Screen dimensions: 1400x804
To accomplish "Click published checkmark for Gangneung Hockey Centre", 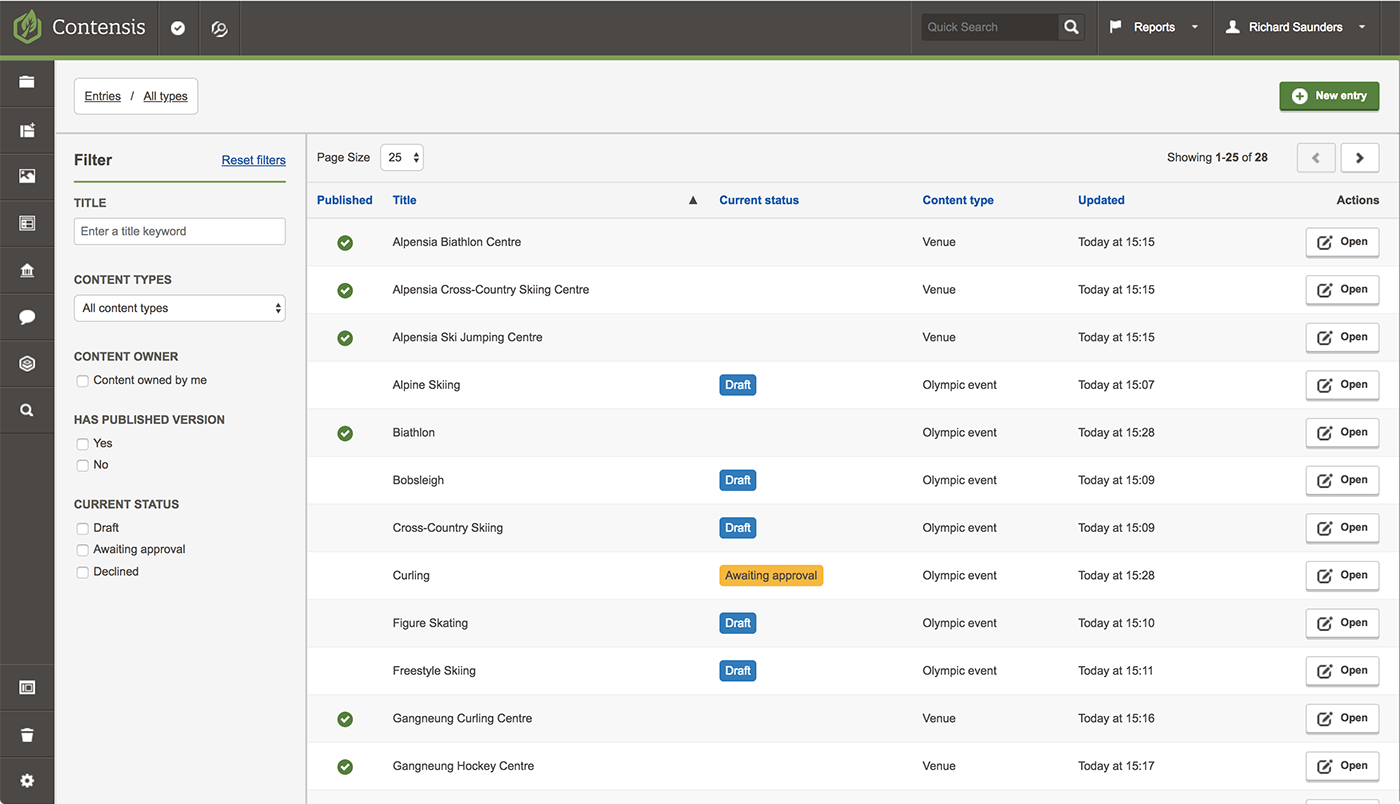I will (345, 767).
